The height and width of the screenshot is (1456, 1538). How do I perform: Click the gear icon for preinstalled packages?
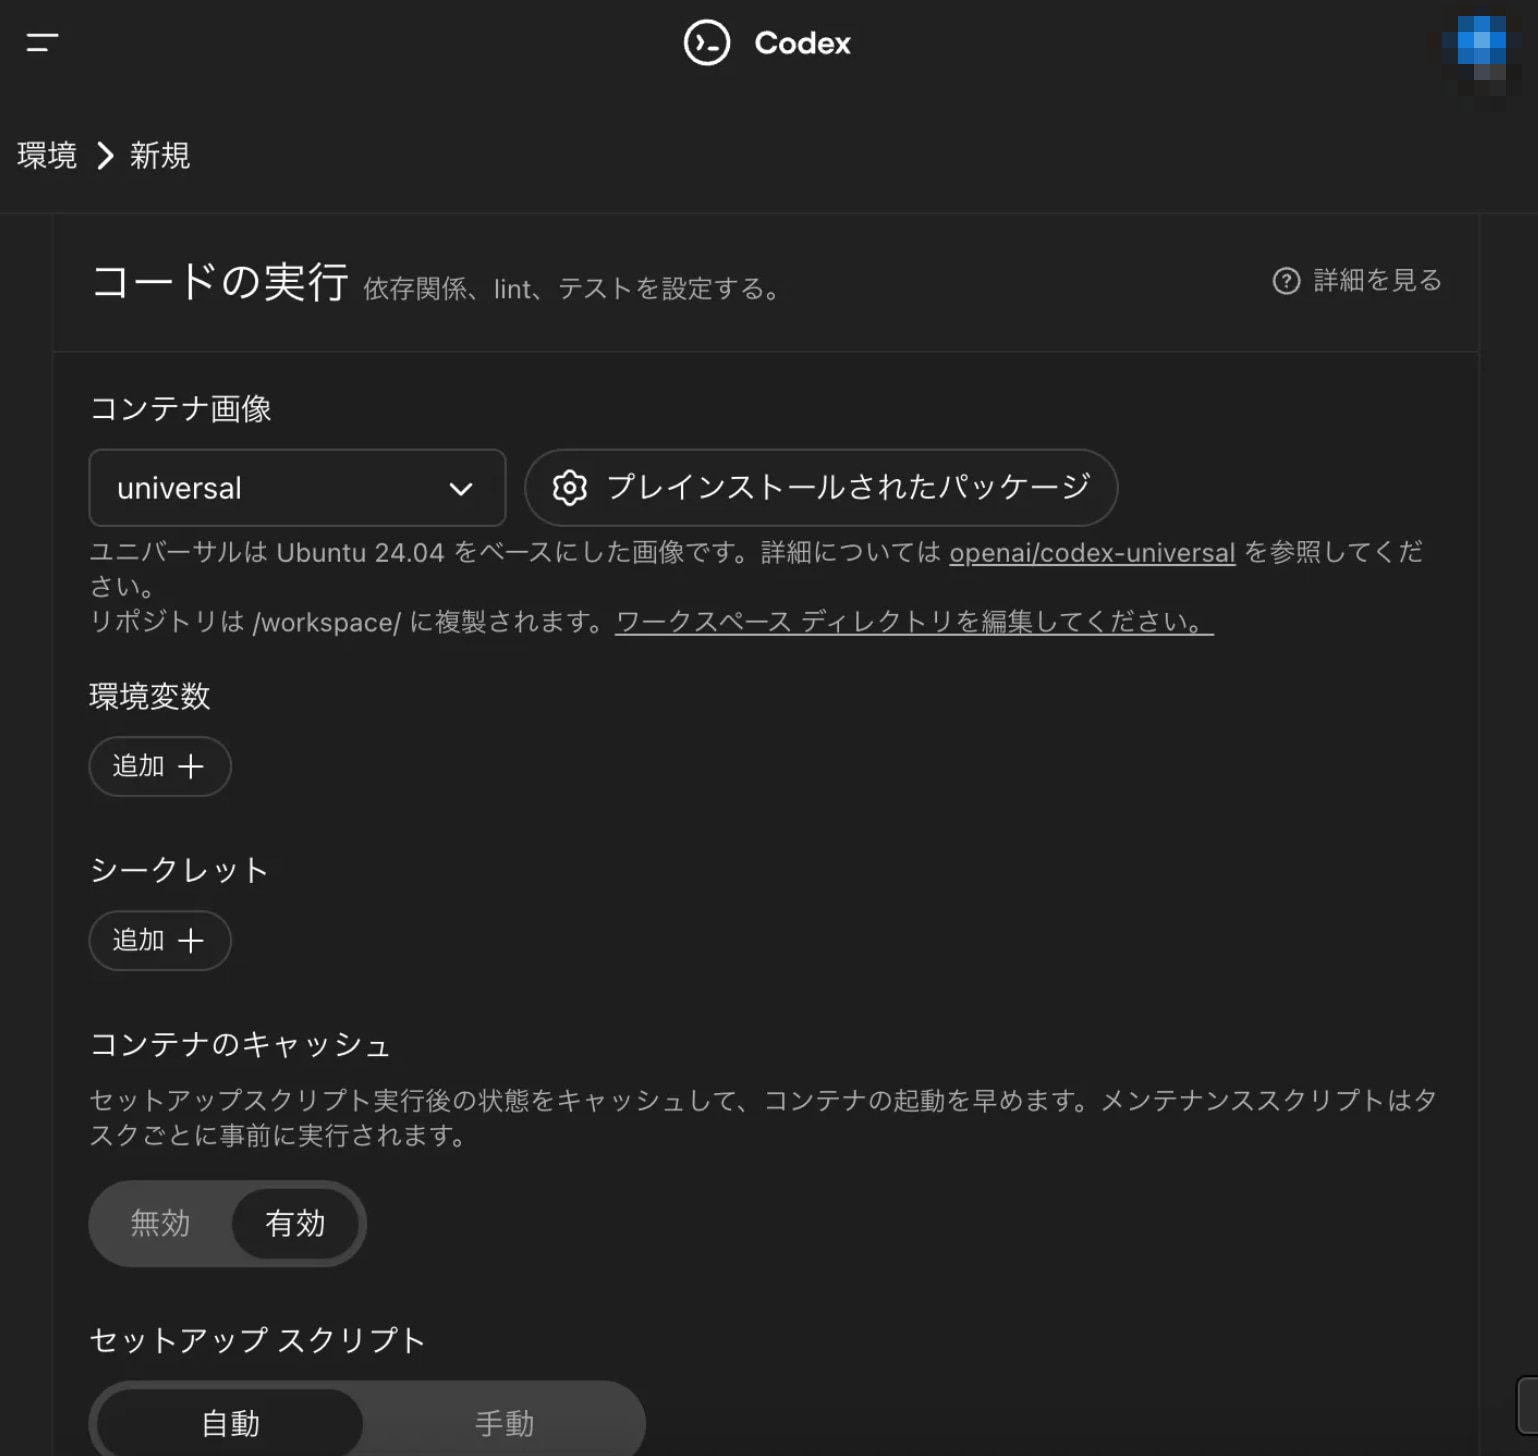tap(570, 488)
